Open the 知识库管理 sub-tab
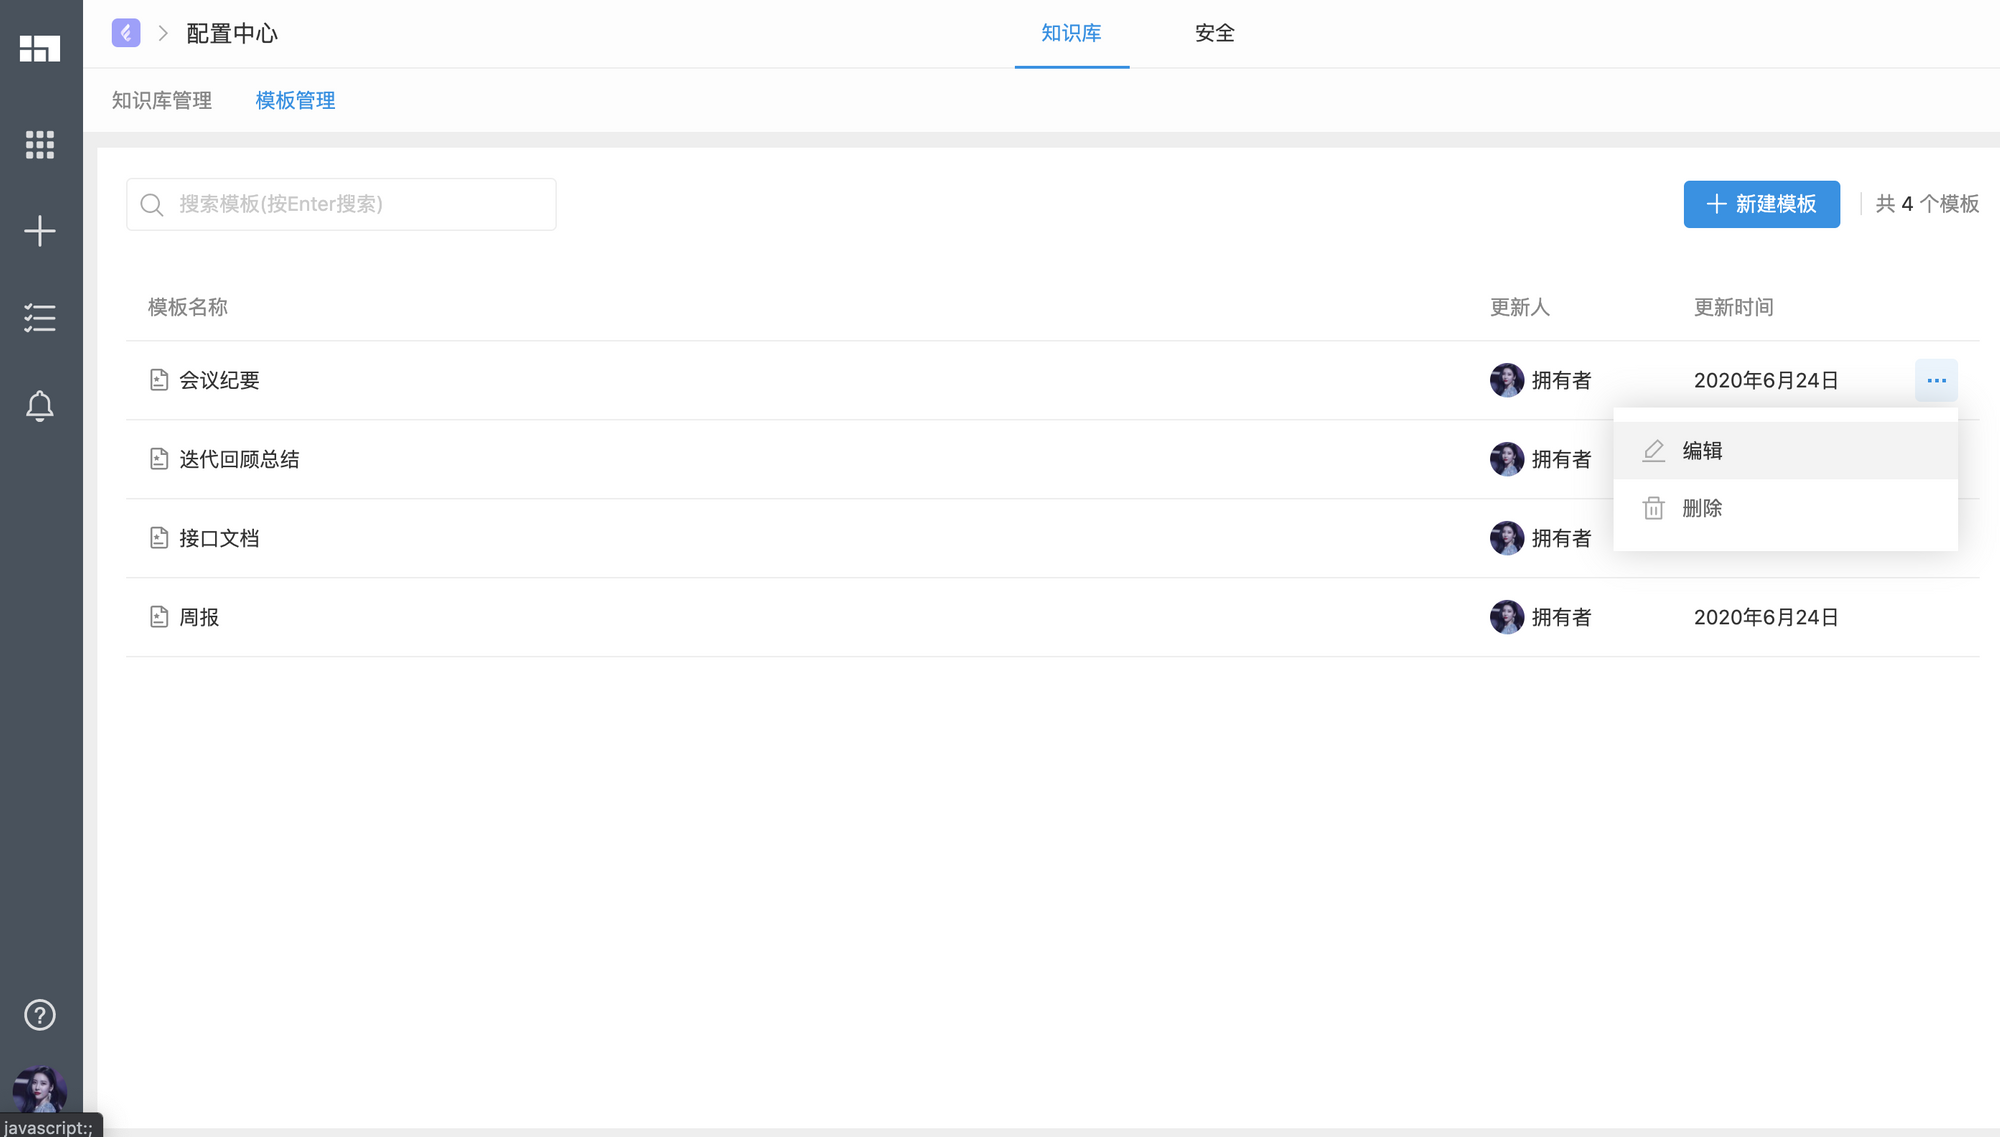 click(162, 100)
